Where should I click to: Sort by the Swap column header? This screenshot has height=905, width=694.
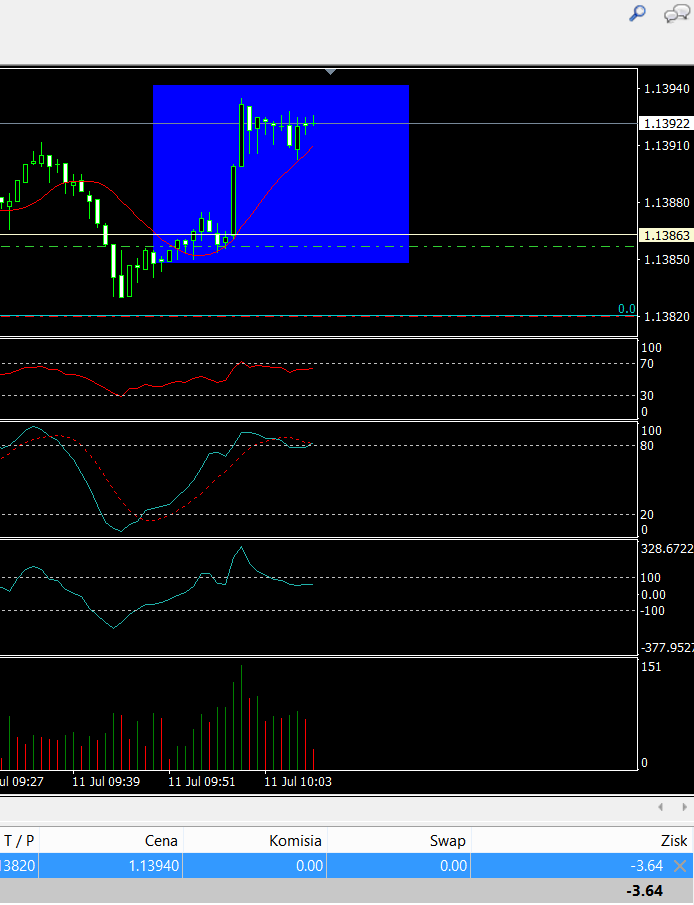tap(399, 840)
